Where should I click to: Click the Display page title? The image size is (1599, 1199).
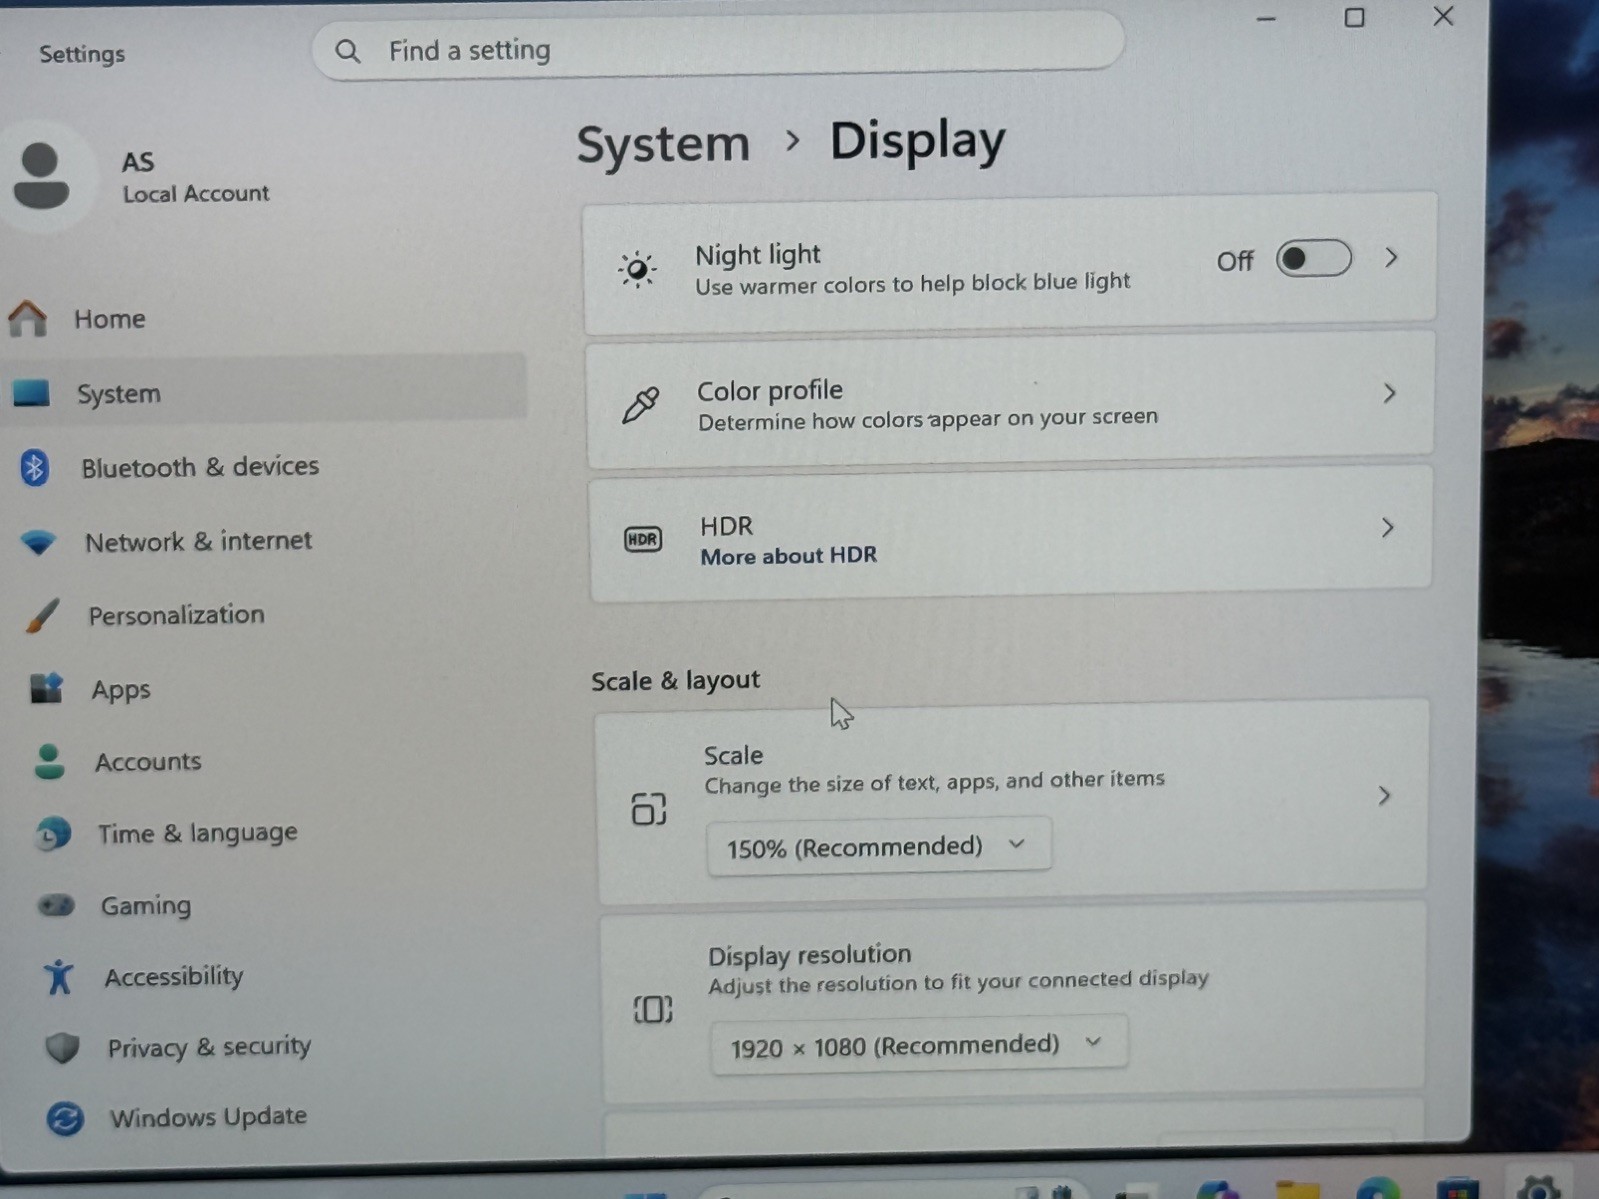point(917,141)
